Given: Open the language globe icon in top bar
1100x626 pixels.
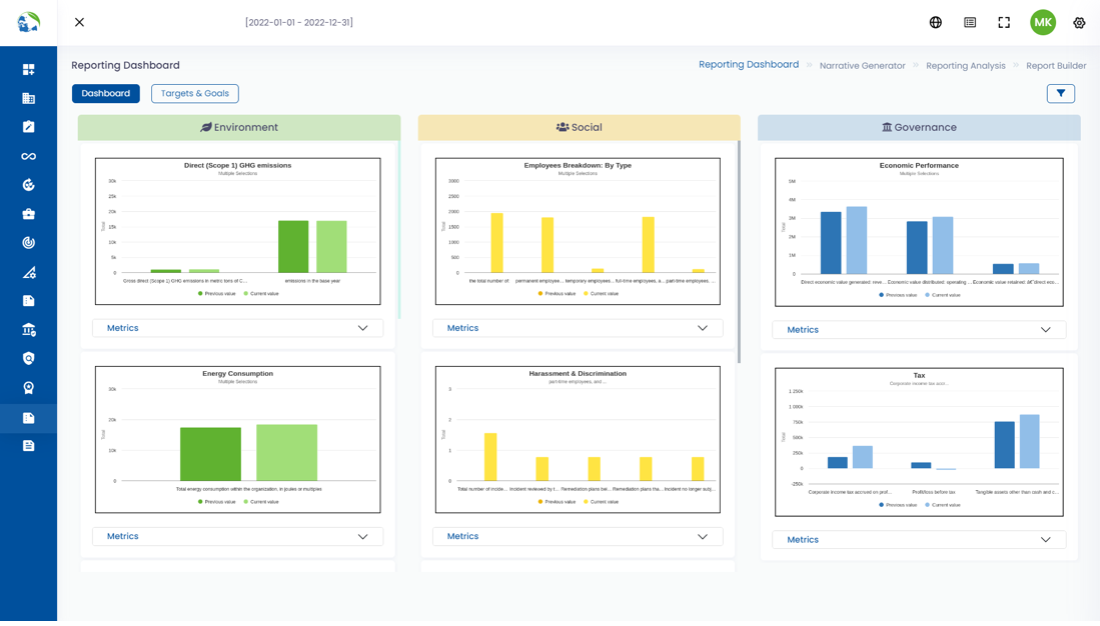Looking at the screenshot, I should coord(936,22).
